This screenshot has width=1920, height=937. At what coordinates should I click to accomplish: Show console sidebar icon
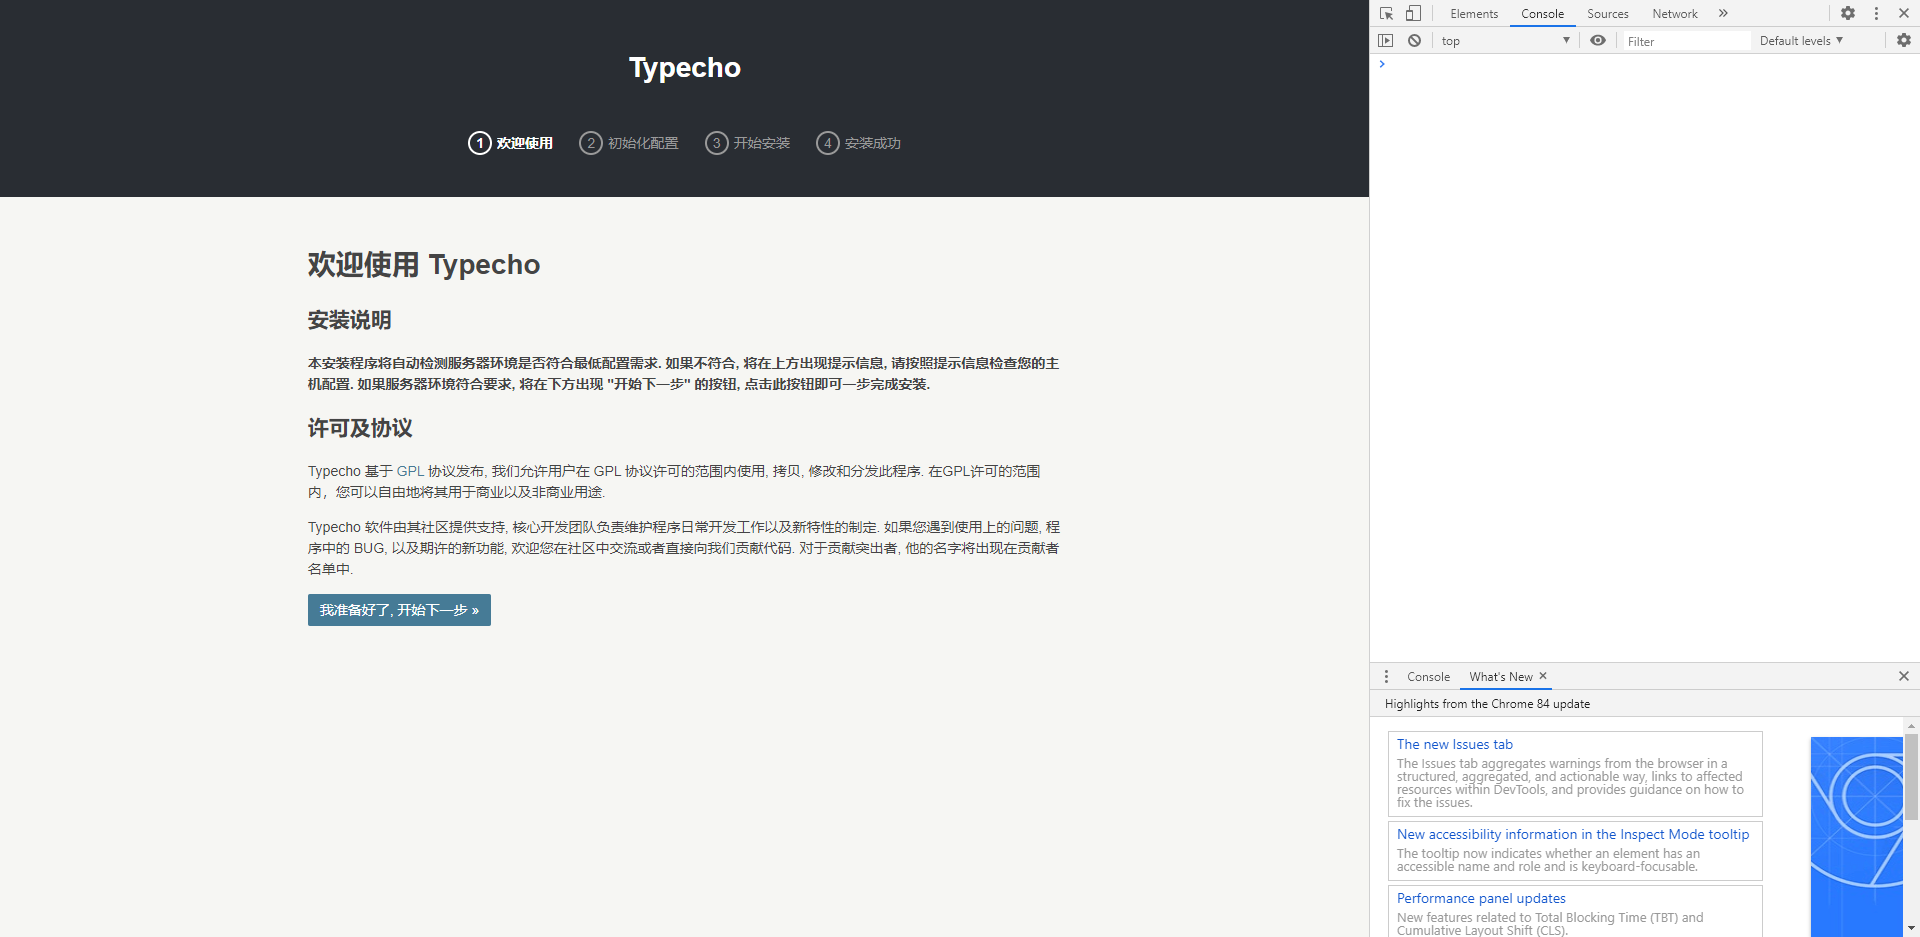point(1385,40)
